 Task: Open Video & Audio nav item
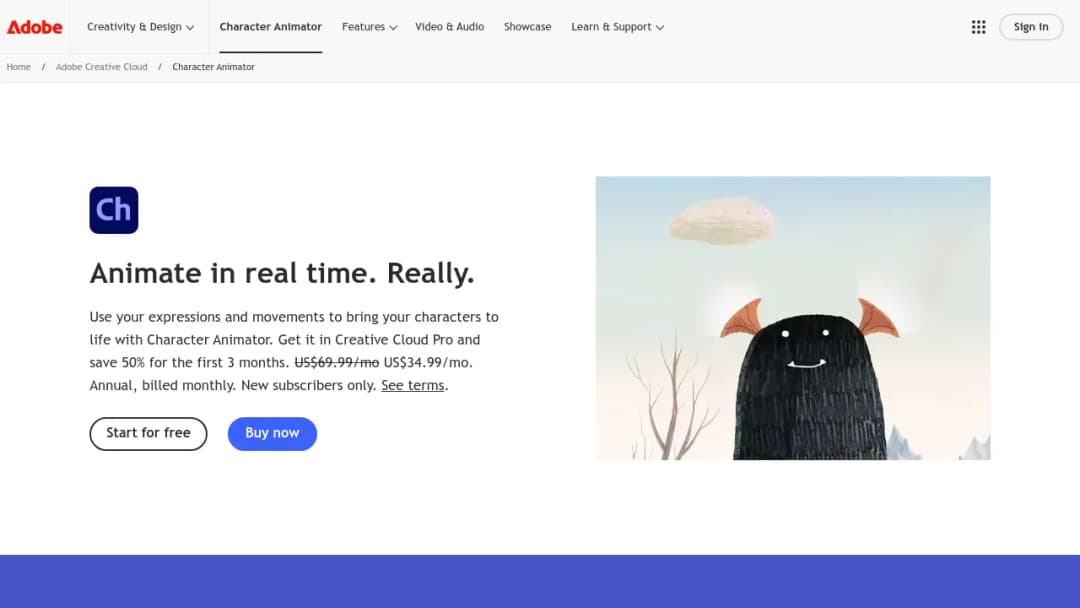[449, 27]
